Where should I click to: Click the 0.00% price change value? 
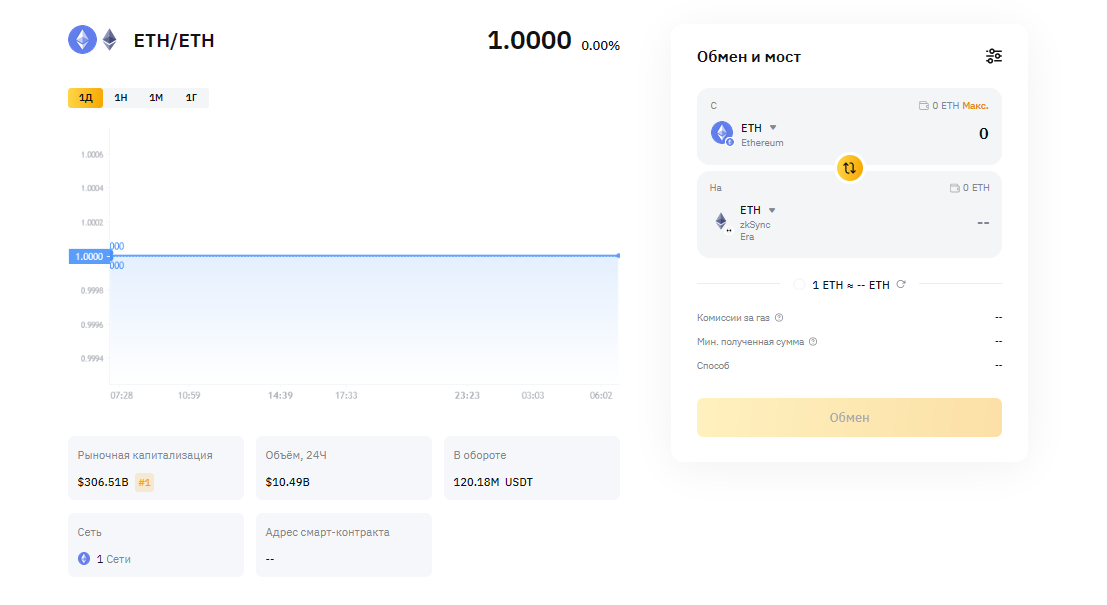coord(600,46)
